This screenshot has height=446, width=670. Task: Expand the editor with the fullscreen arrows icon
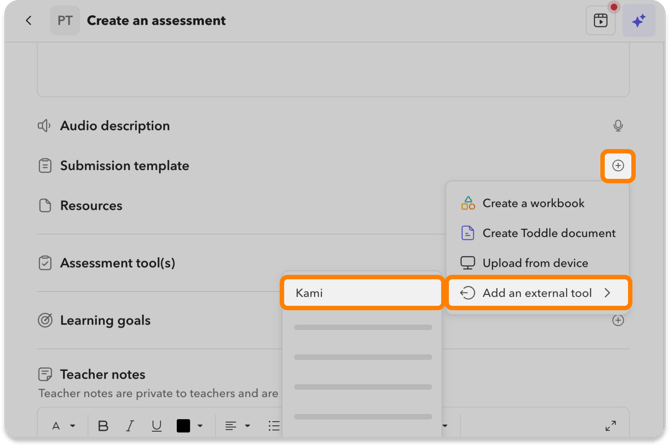tap(611, 425)
